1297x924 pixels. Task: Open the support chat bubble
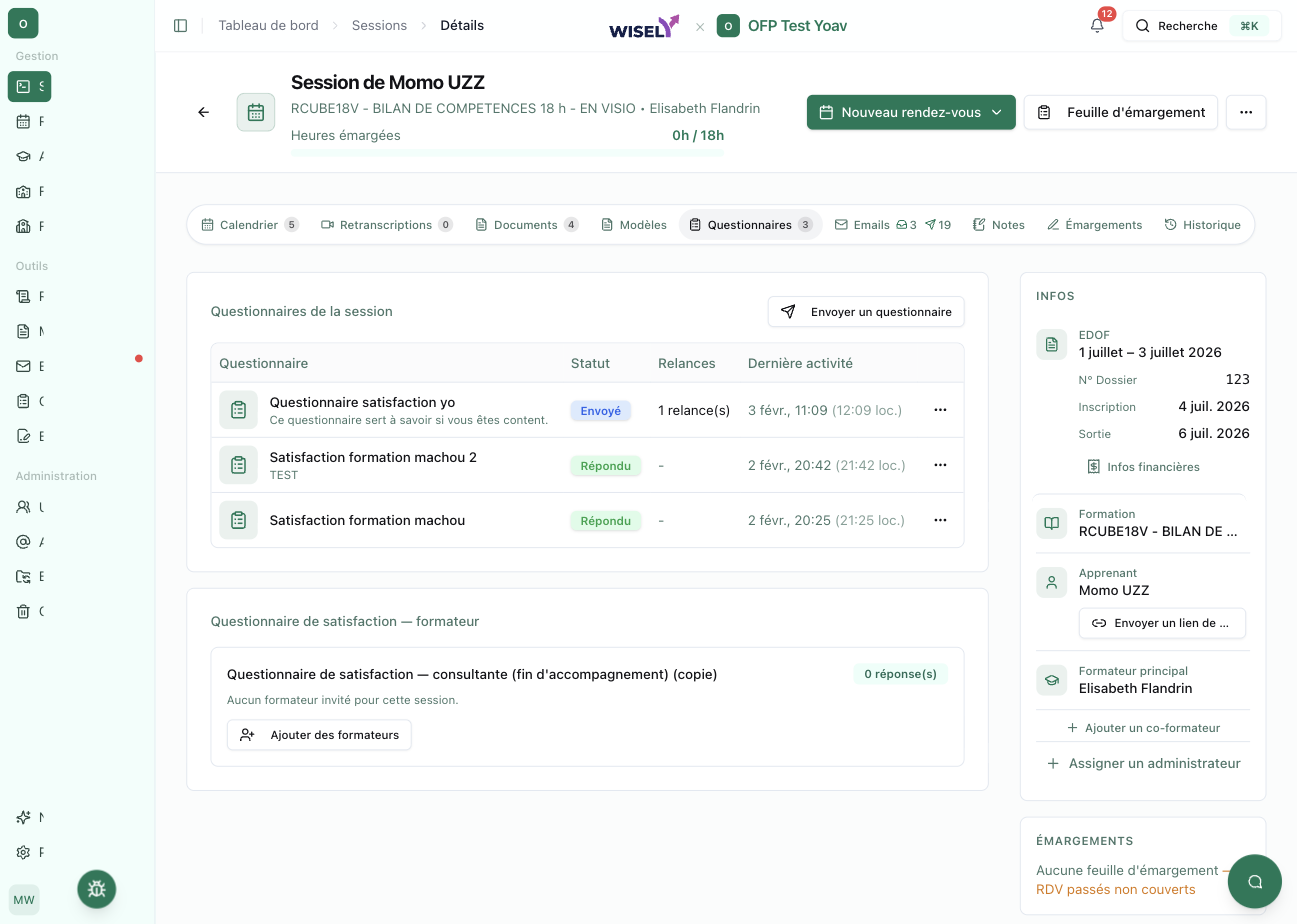[x=1255, y=881]
